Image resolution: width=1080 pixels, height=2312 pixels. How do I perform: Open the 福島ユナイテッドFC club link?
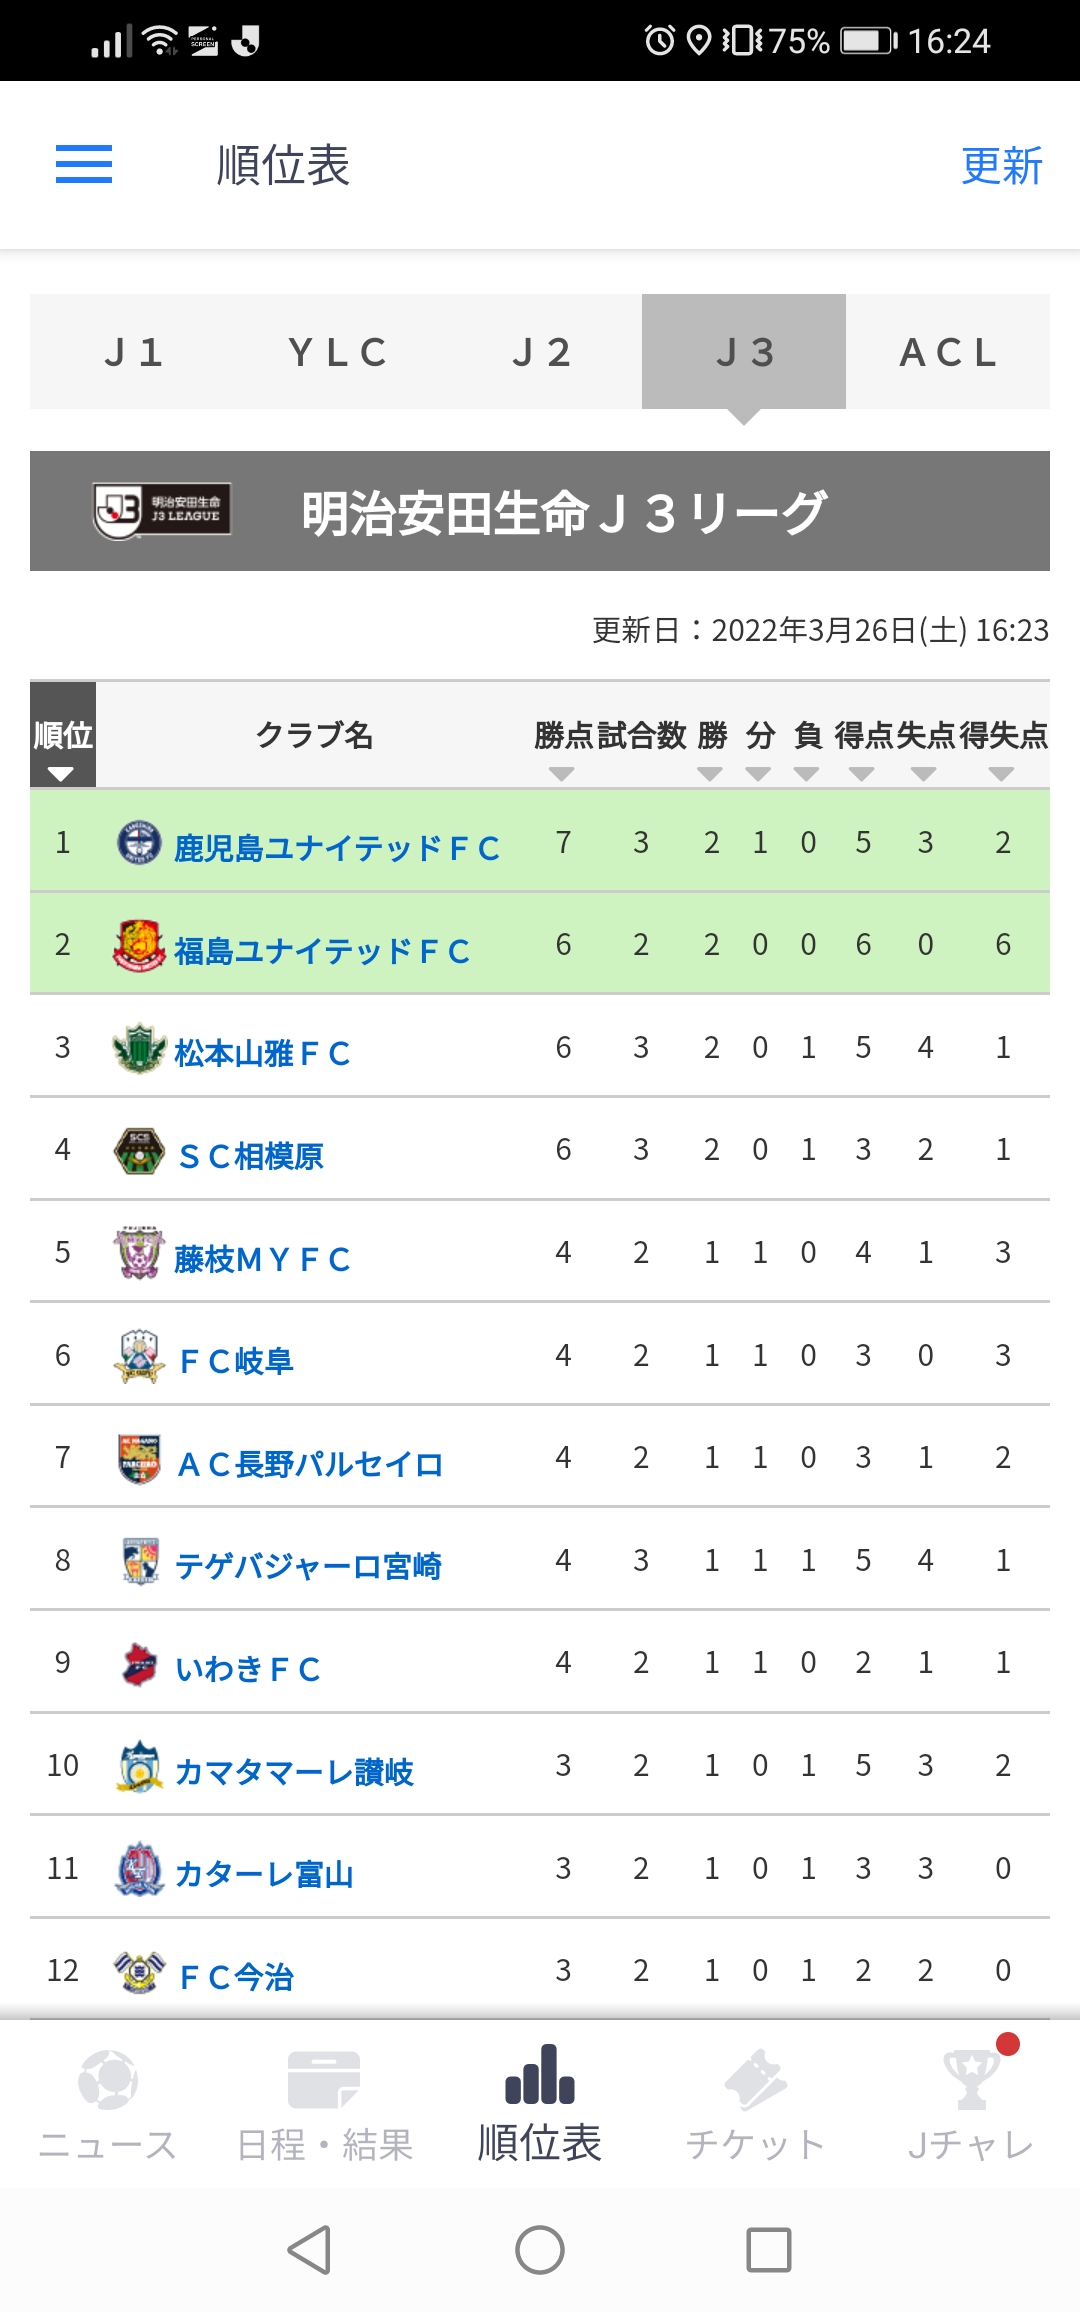[321, 951]
